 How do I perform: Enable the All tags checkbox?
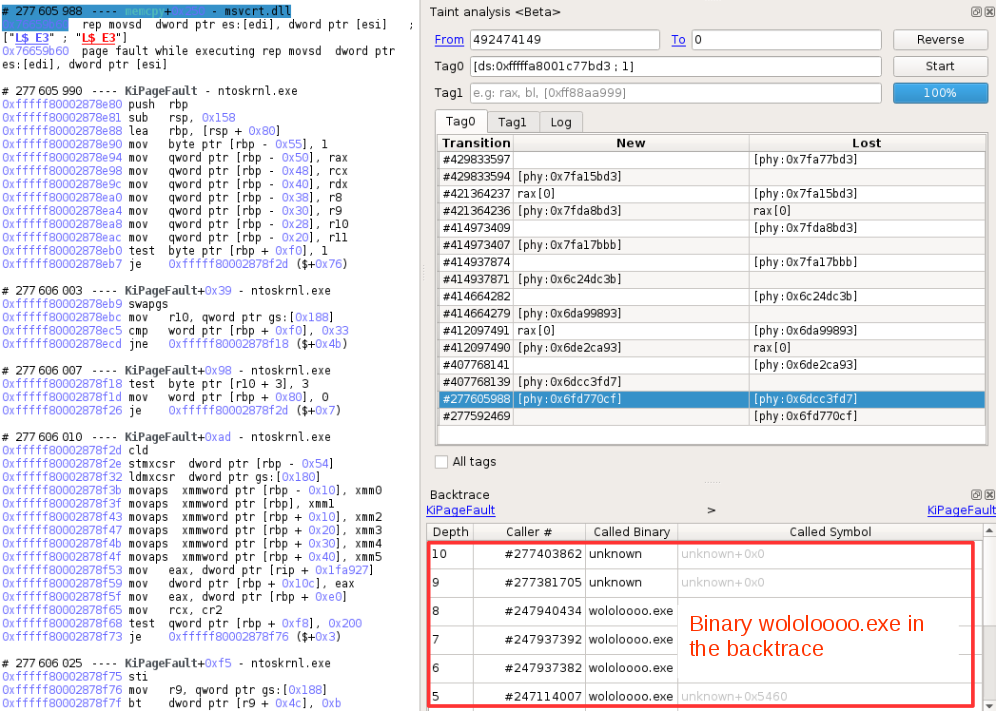[x=442, y=462]
